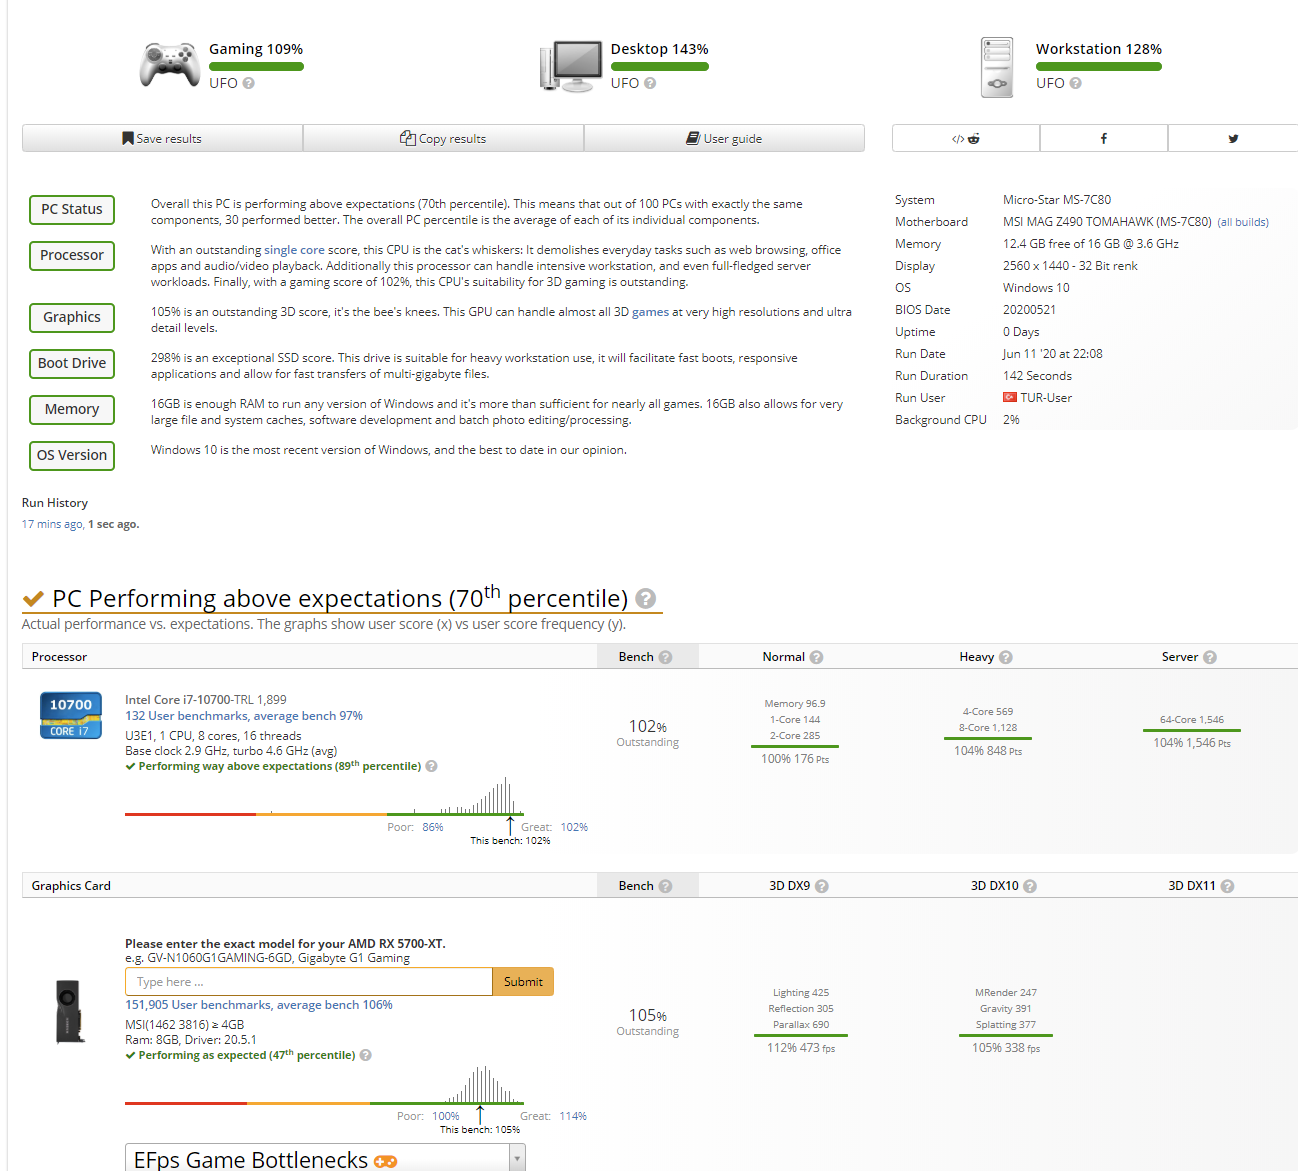Jump to Boot Drive section

pyautogui.click(x=72, y=364)
